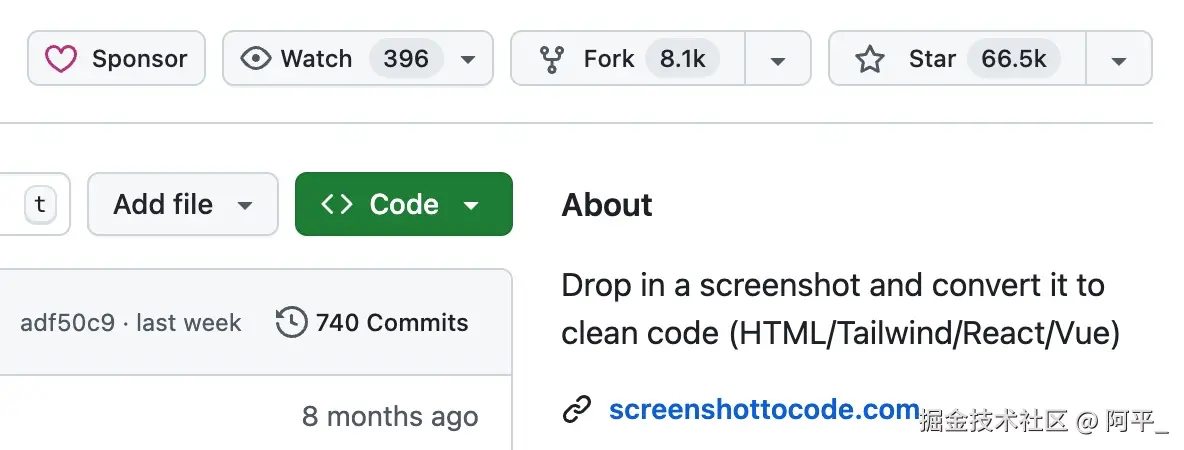Open the green Code dropdown
The image size is (1184, 450).
tap(471, 204)
